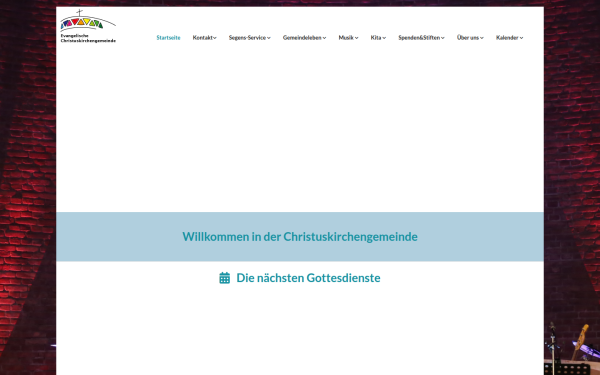Expand the chevron next to Kalender
The height and width of the screenshot is (375, 600).
(521, 38)
